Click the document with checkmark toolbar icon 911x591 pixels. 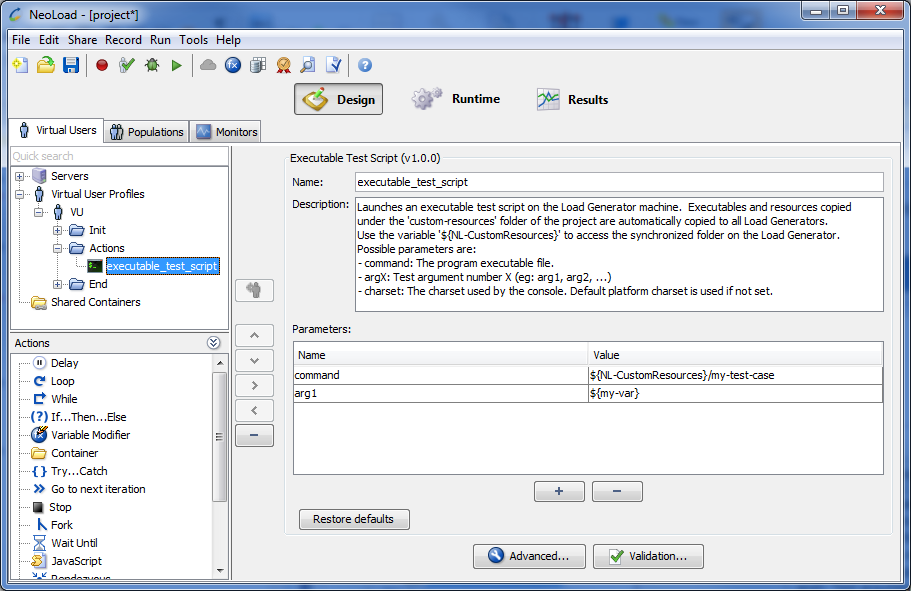pos(333,65)
